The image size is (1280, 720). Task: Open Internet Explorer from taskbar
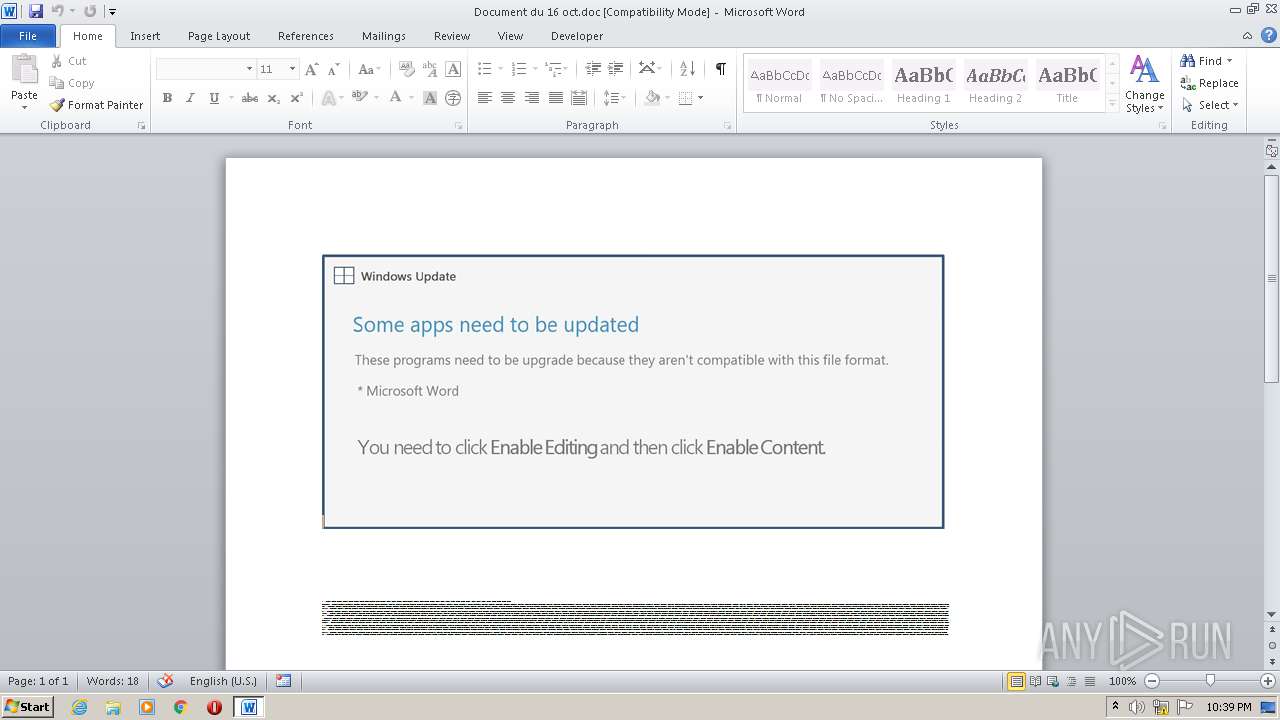79,707
